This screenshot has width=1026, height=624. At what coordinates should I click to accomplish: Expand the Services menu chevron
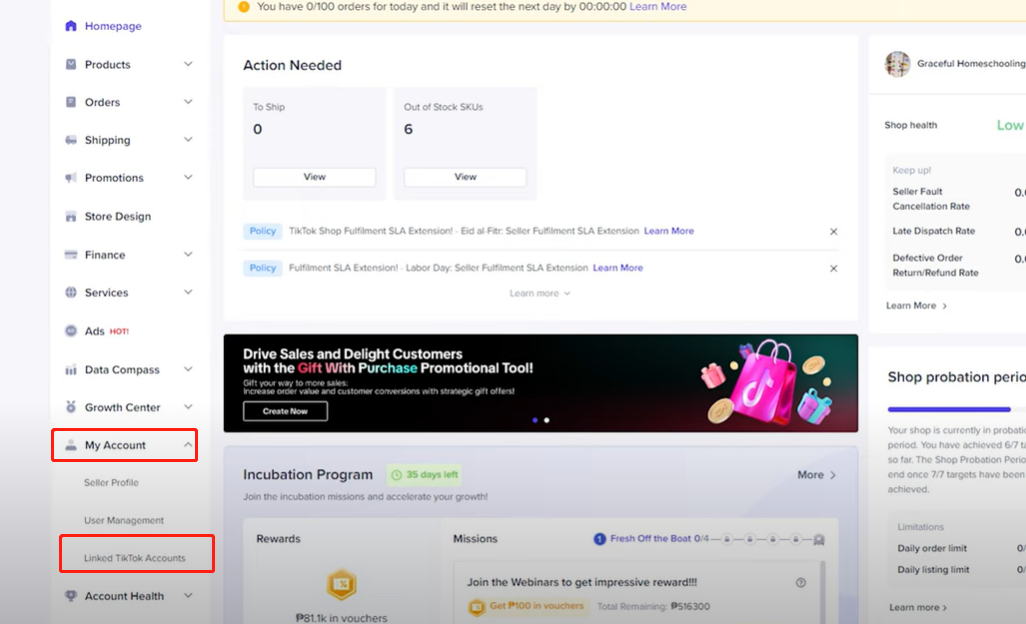[x=187, y=292]
